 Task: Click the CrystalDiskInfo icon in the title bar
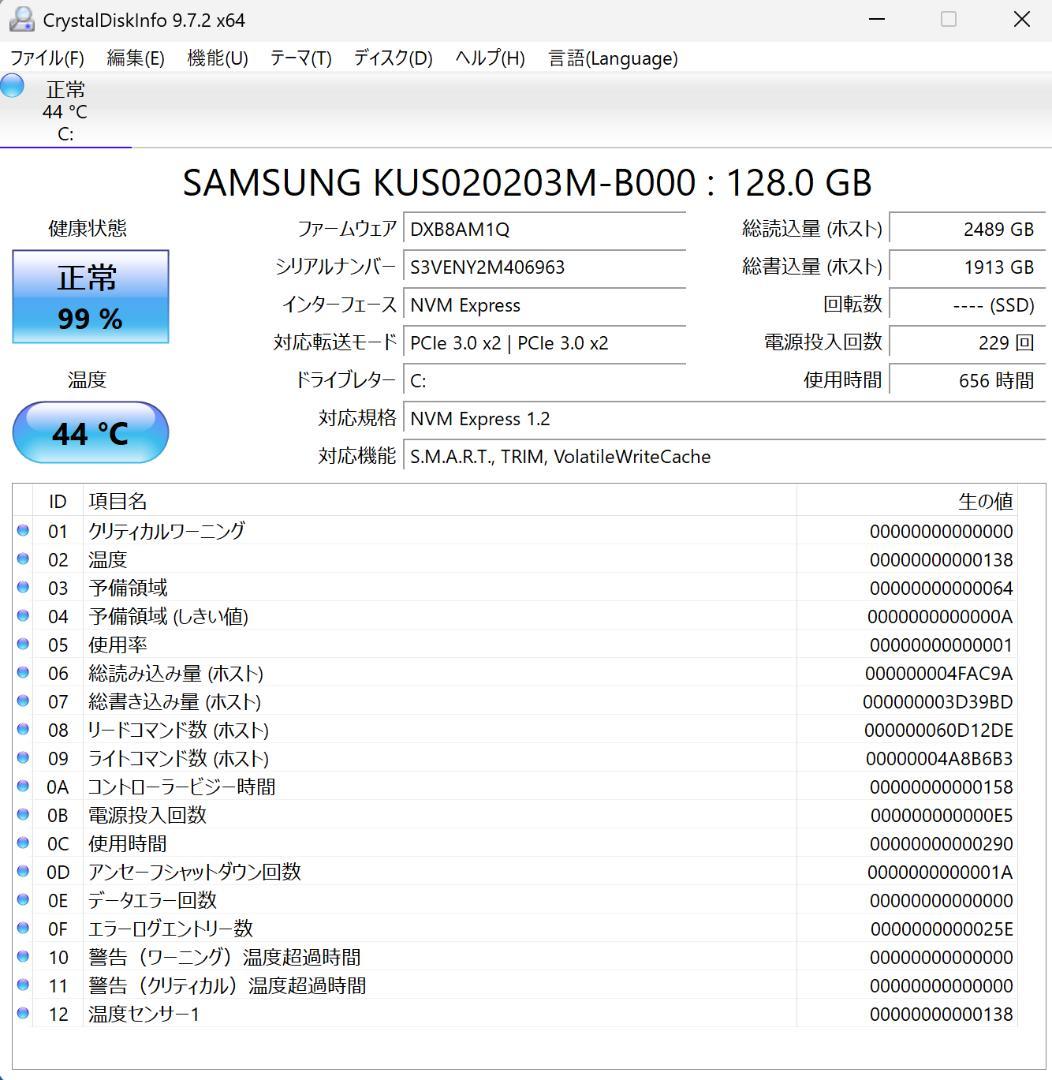[21, 19]
